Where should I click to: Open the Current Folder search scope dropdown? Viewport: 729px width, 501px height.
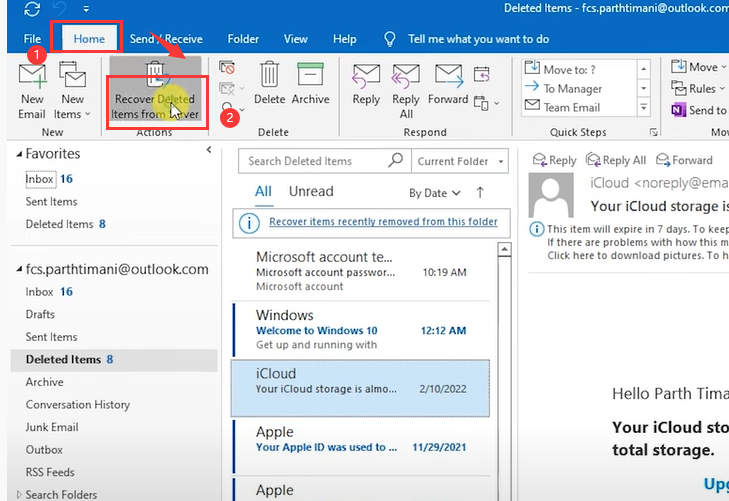tap(461, 161)
